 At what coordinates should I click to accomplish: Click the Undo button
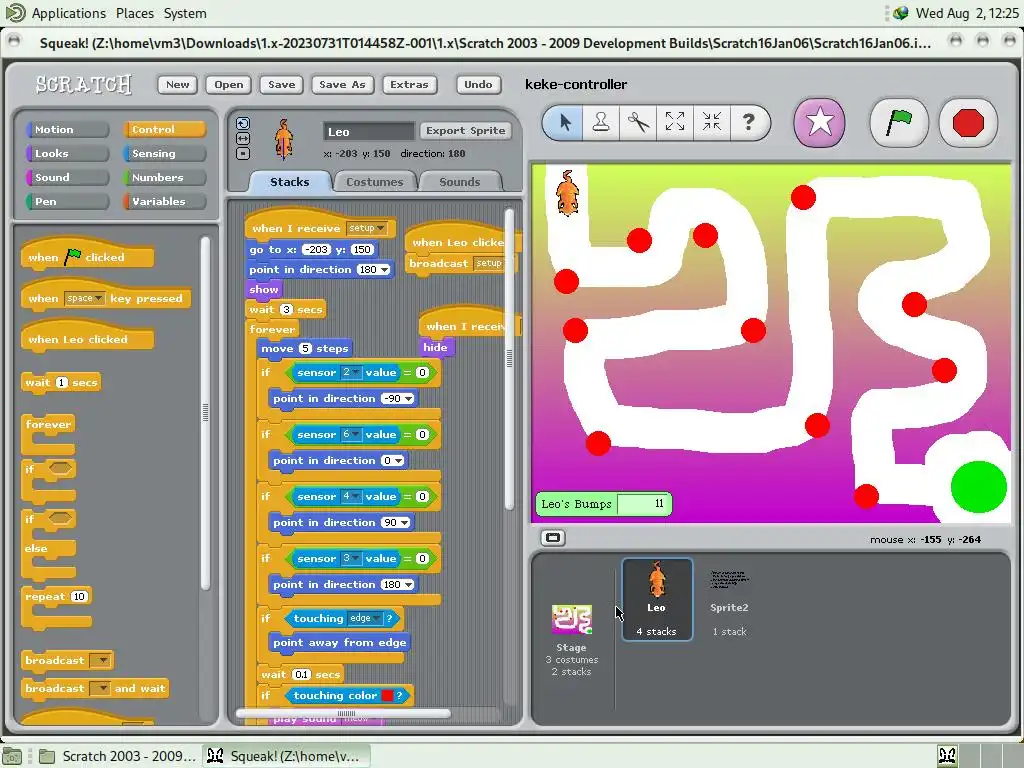point(478,84)
